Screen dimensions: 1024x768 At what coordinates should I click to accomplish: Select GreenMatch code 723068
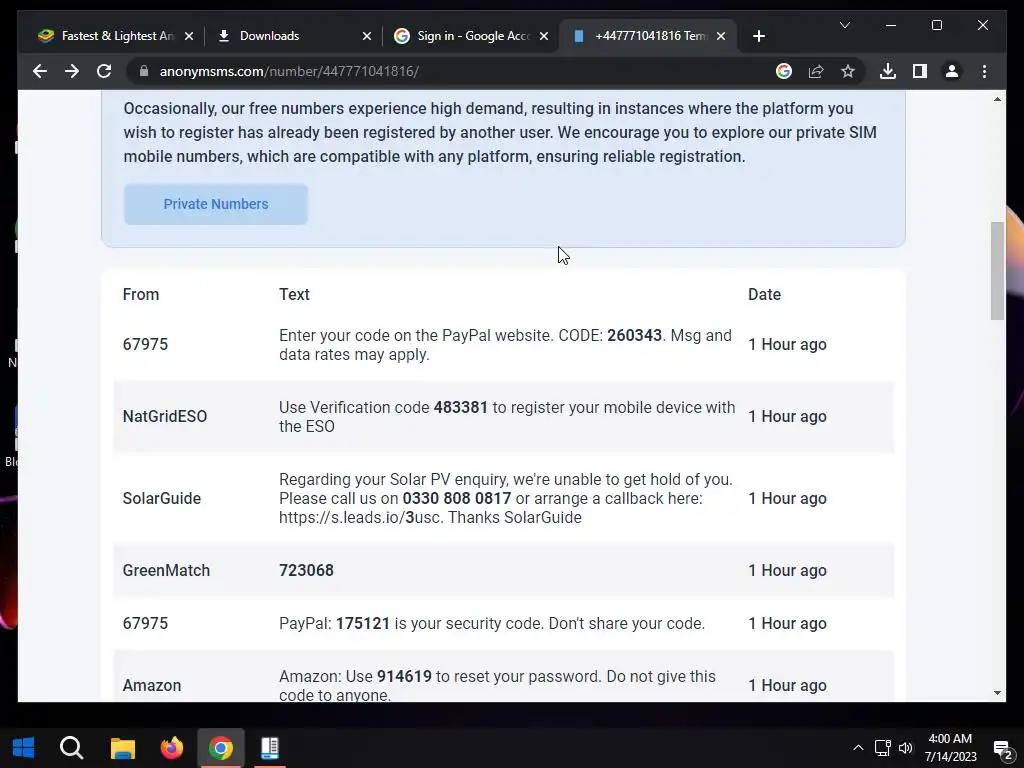(x=306, y=570)
